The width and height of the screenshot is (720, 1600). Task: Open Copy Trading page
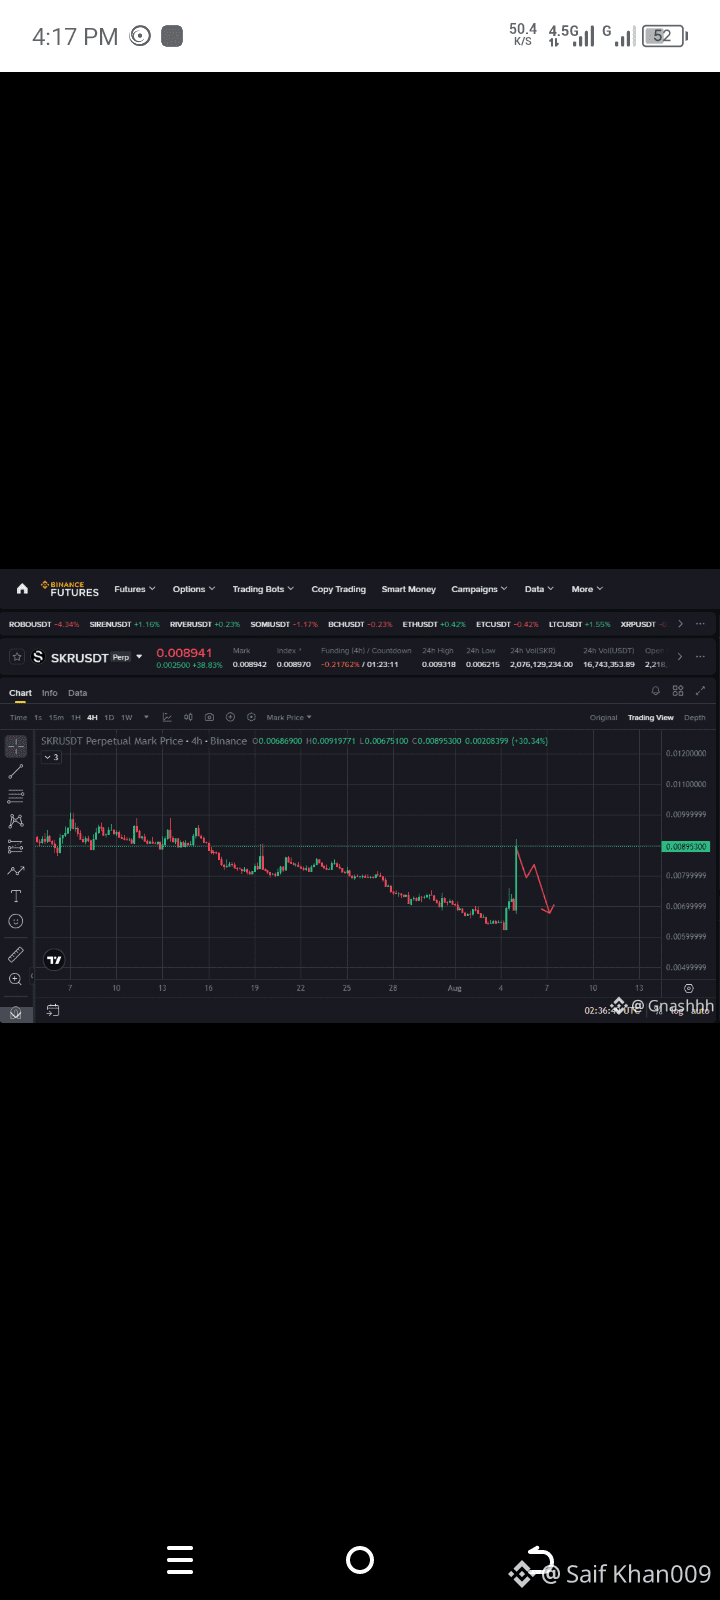pyautogui.click(x=338, y=589)
